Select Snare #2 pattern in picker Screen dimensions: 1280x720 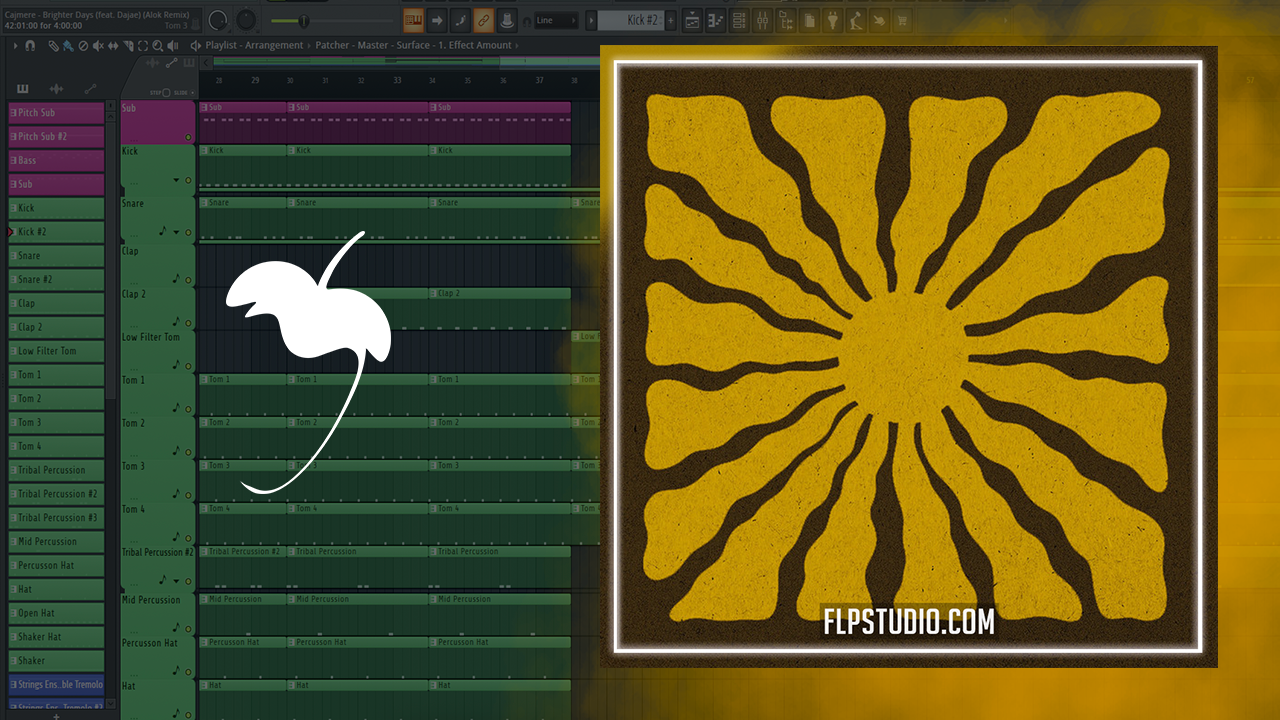coord(56,279)
